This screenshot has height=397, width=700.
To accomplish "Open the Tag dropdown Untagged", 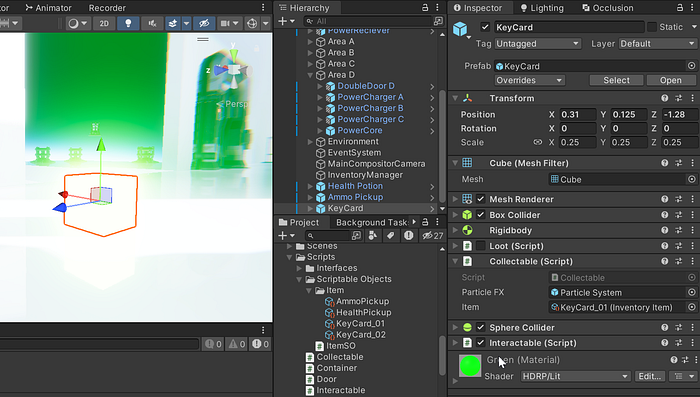I will point(538,44).
